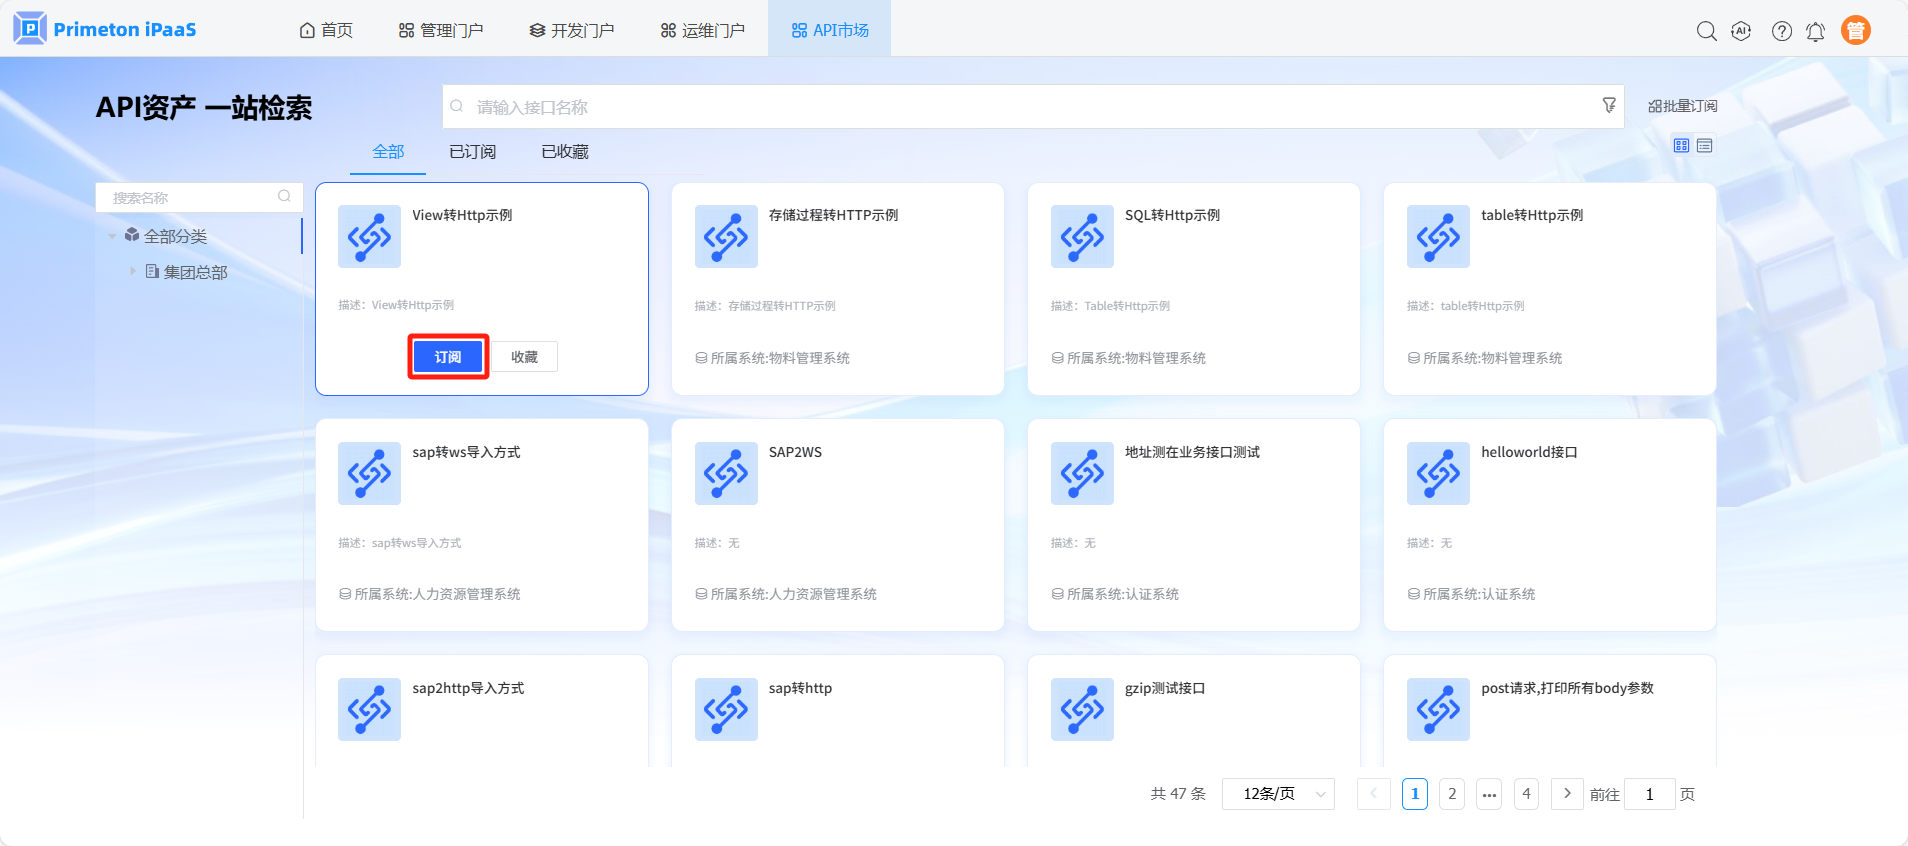This screenshot has width=1908, height=846.
Task: Click the helloworld接口 API icon
Action: [1438, 473]
